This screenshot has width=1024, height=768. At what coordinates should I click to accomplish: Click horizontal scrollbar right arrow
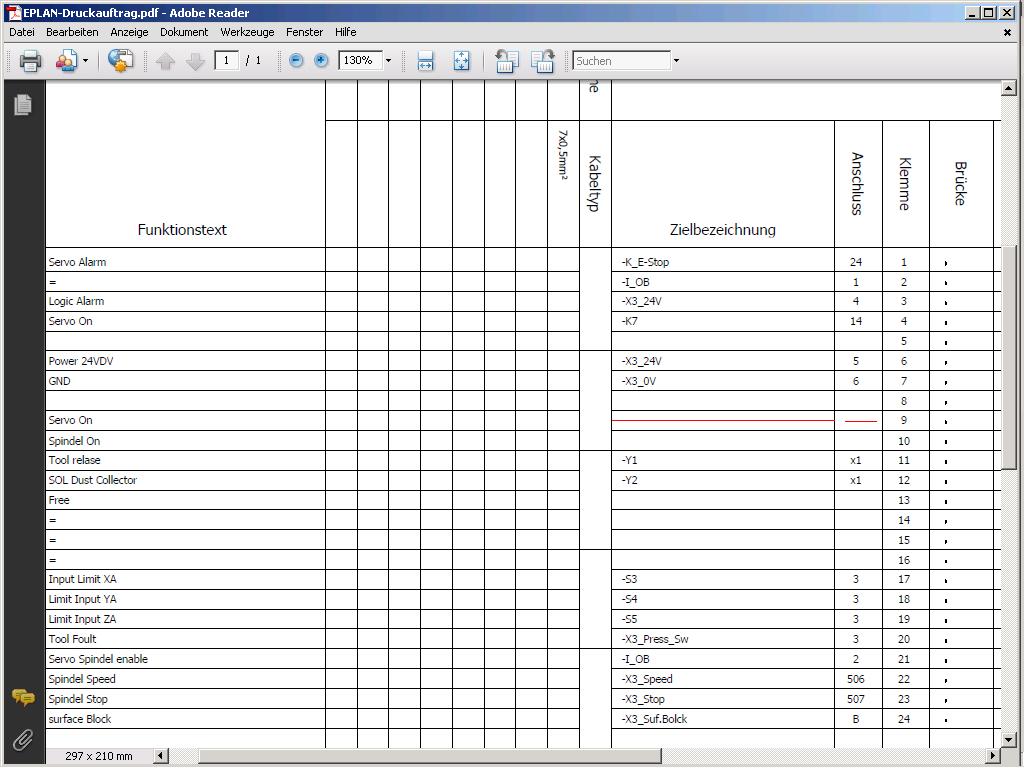(x=993, y=756)
